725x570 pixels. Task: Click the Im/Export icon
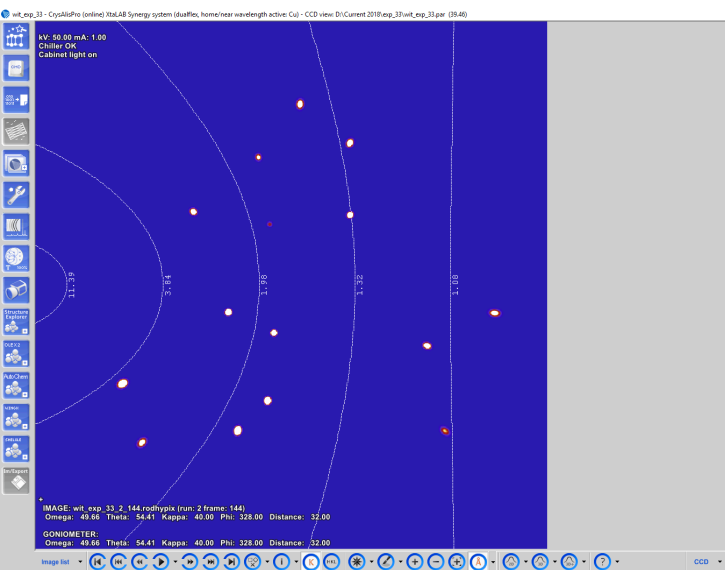pos(16,479)
